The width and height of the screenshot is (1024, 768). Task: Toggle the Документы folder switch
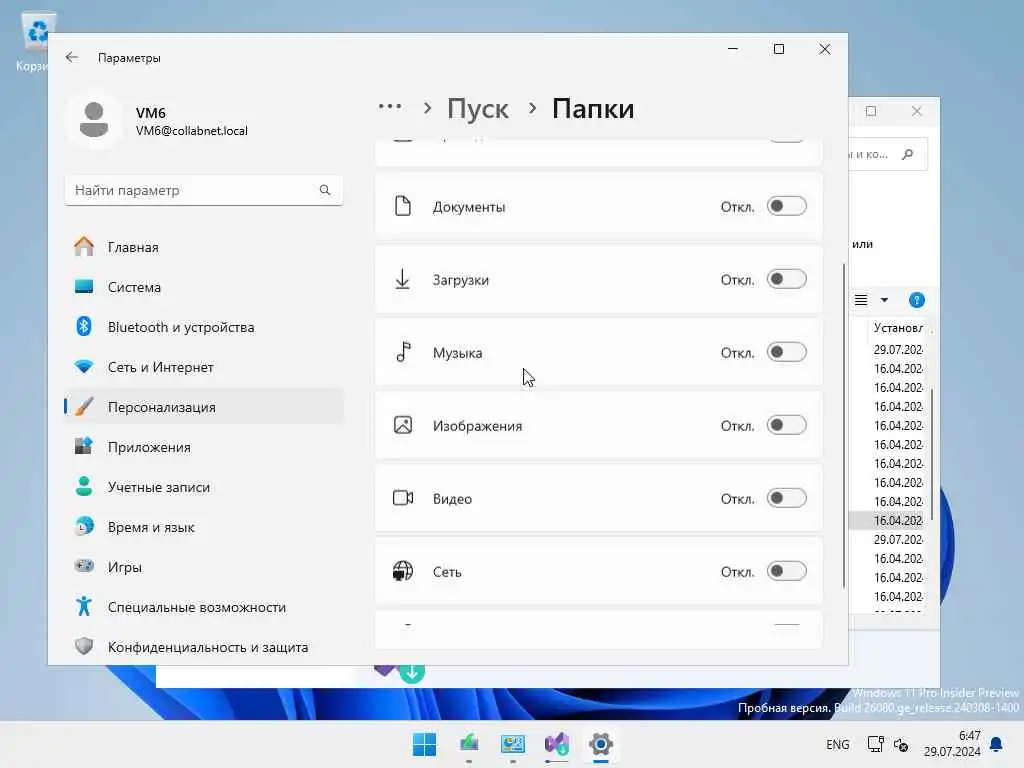tap(786, 206)
